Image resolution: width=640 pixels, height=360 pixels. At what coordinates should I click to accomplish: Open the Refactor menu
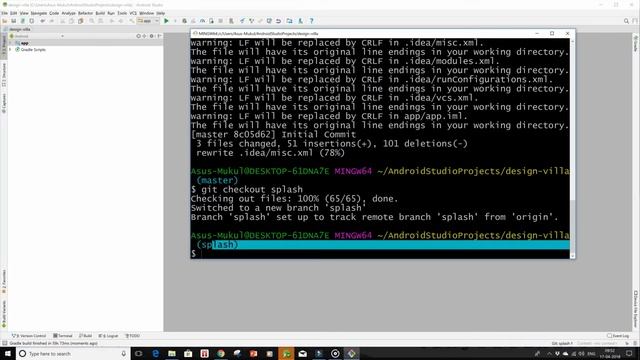pyautogui.click(x=85, y=13)
